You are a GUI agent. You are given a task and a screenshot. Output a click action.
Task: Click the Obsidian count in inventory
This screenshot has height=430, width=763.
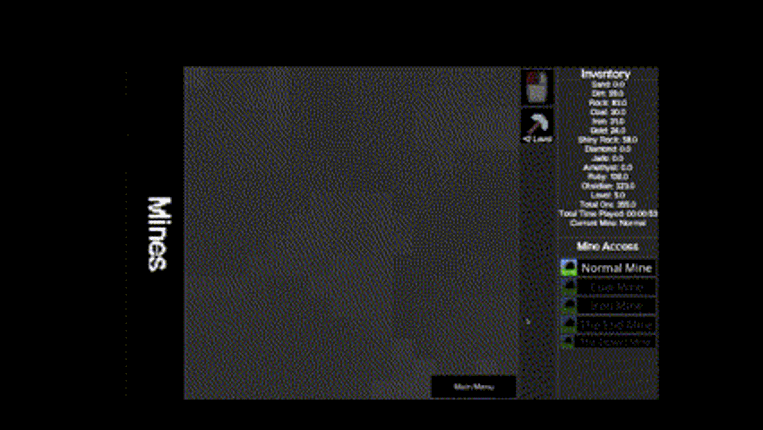[x=608, y=186]
